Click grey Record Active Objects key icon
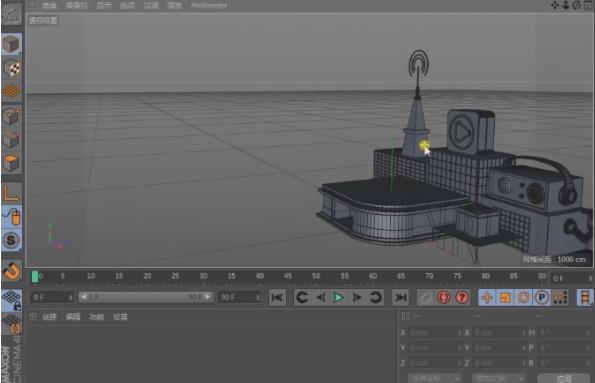This screenshot has width=595, height=383. (425, 297)
